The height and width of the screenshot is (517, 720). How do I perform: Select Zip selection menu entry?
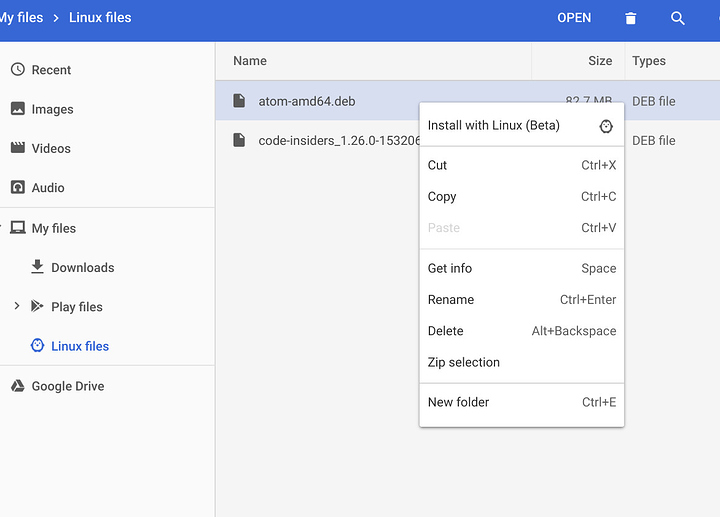pos(464,363)
